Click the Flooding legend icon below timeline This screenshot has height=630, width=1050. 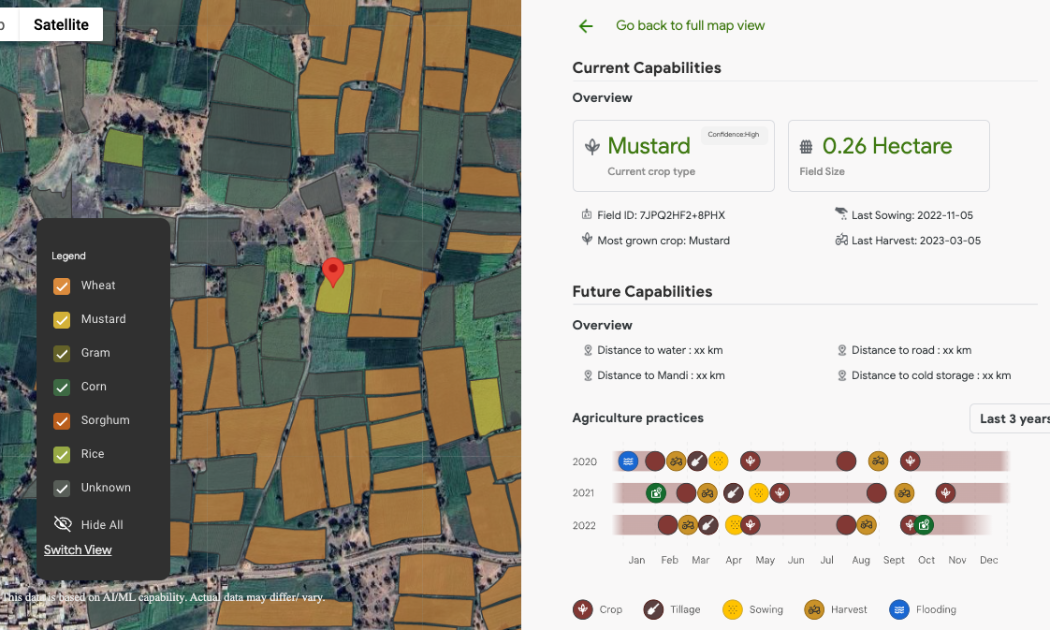[899, 609]
